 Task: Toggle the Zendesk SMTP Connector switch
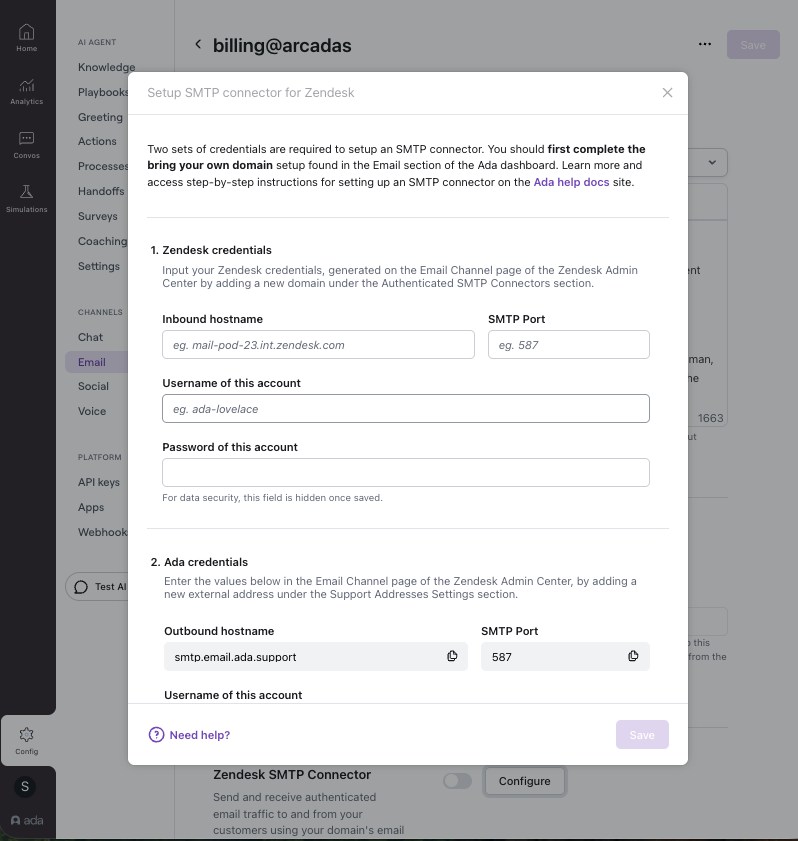click(457, 781)
